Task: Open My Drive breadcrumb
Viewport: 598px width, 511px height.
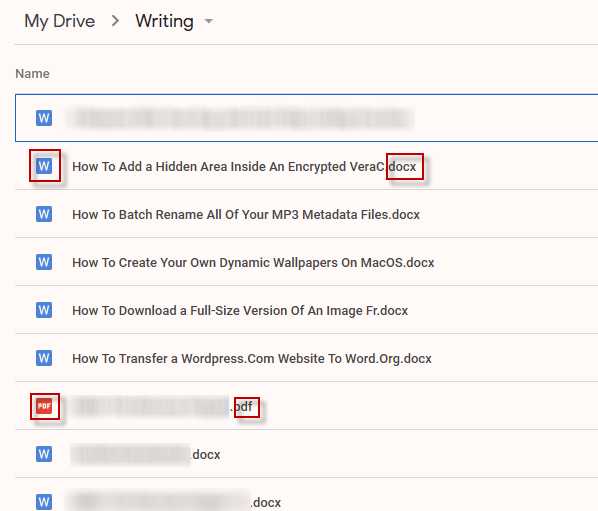Action: point(59,21)
